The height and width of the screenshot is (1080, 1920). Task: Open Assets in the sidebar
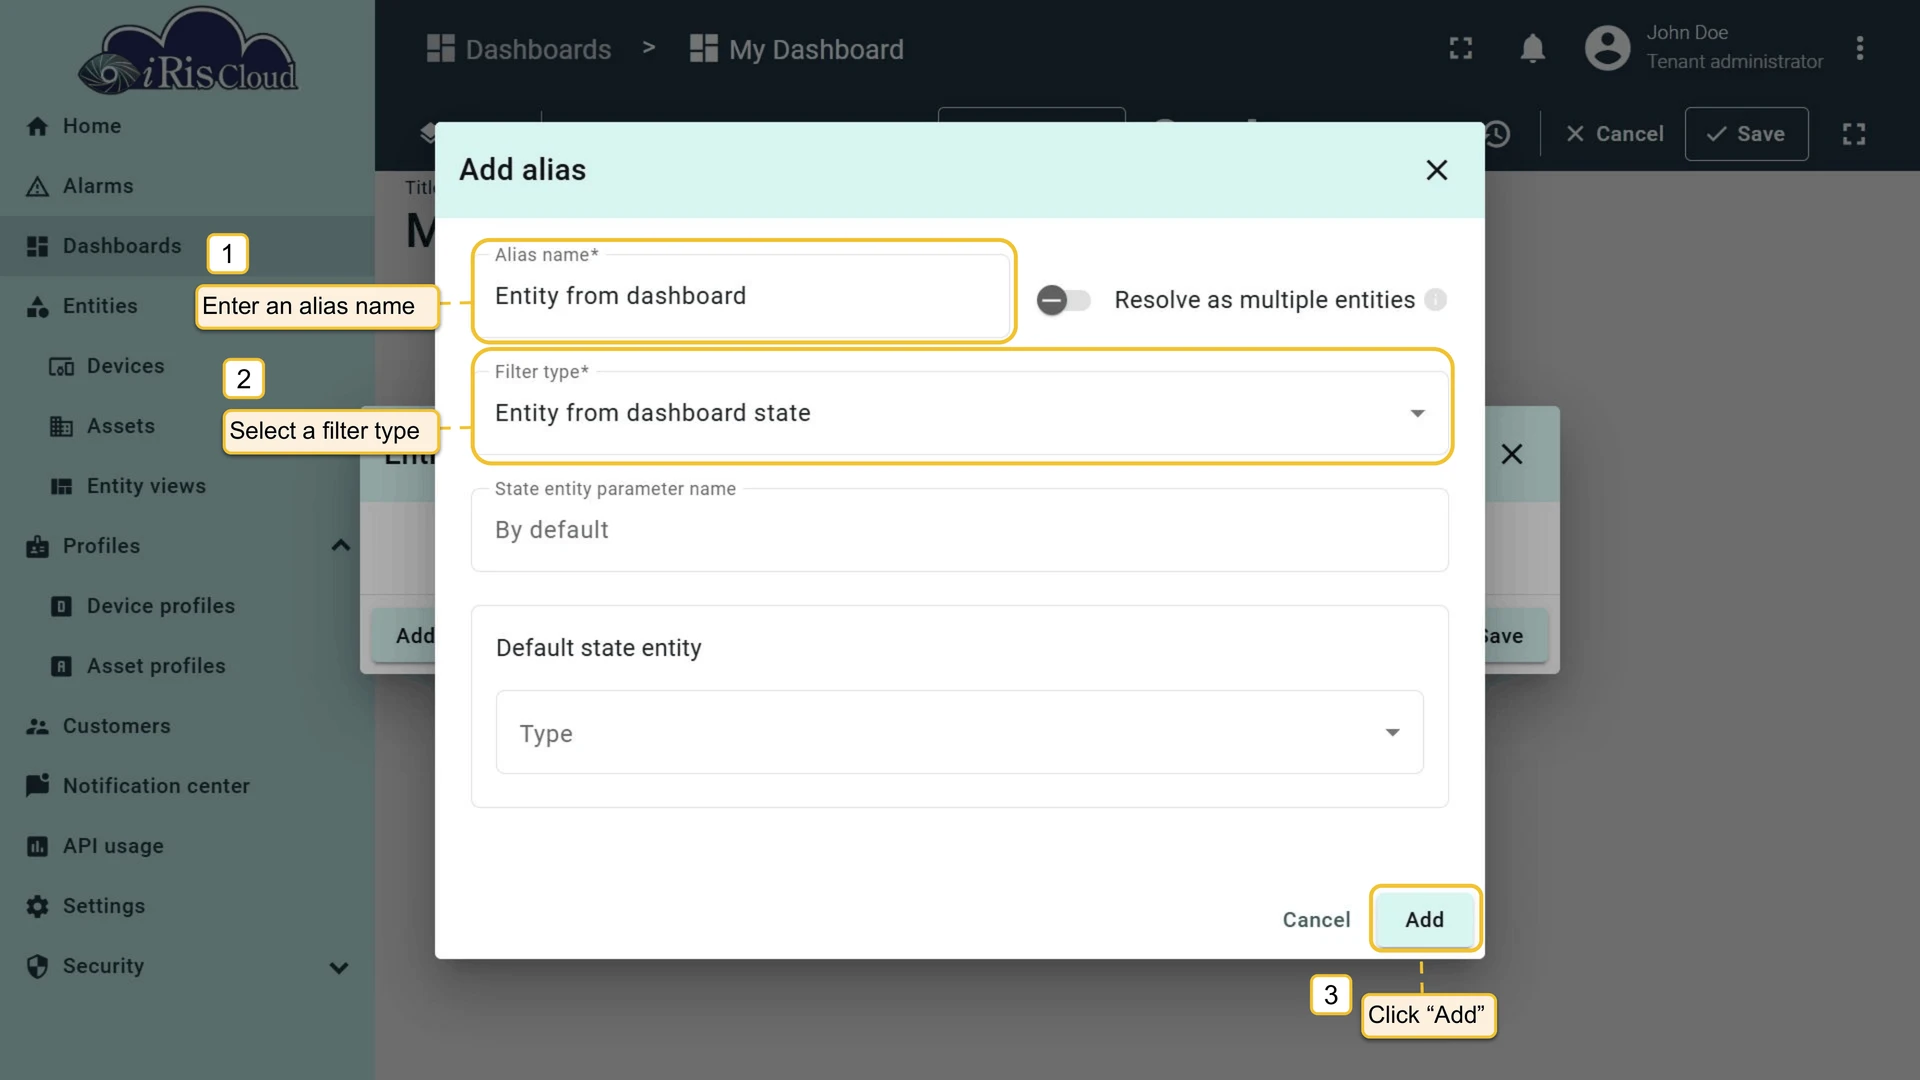pyautogui.click(x=187, y=426)
